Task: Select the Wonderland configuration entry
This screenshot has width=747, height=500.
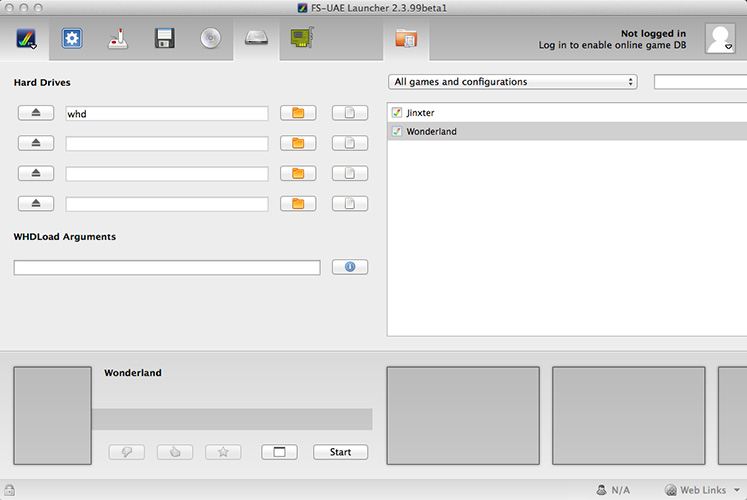Action: coord(431,131)
